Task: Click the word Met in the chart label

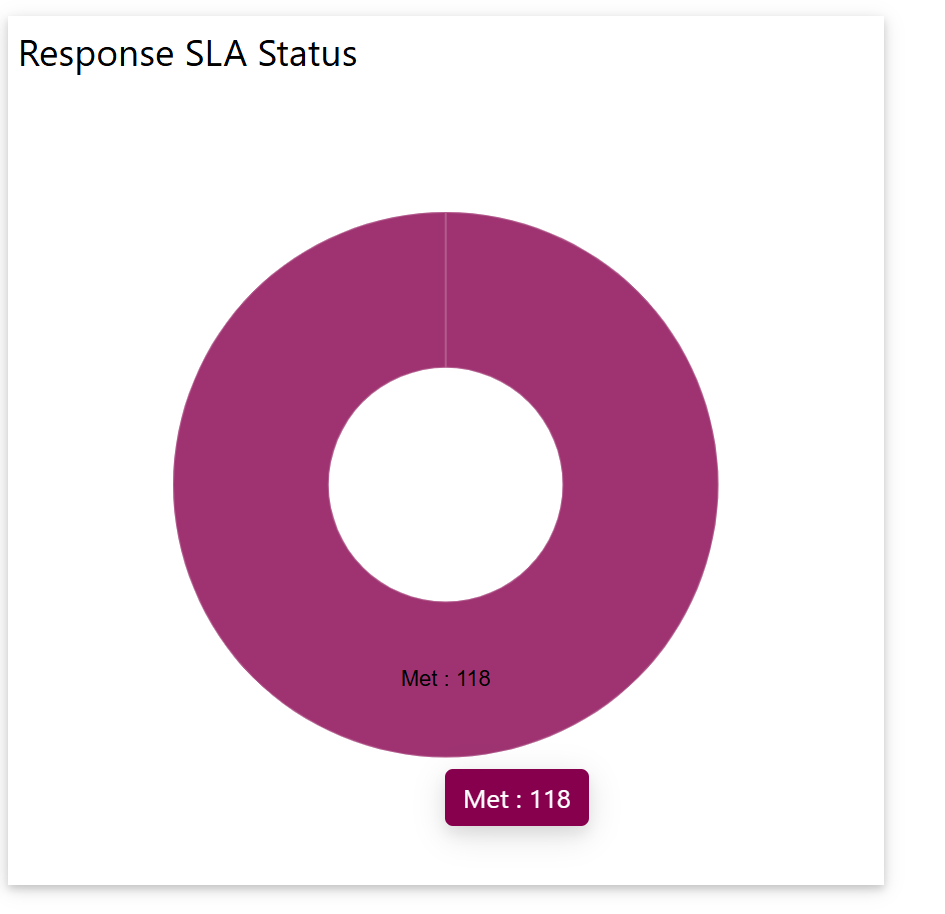Action: 417,678
